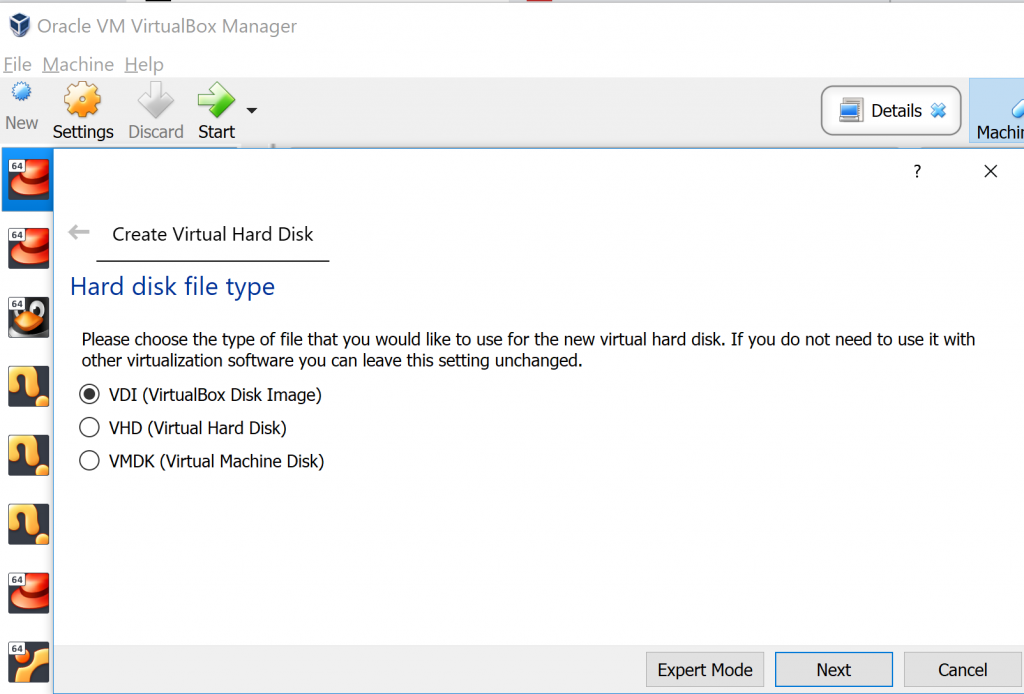Click the question mark help icon

click(x=917, y=171)
